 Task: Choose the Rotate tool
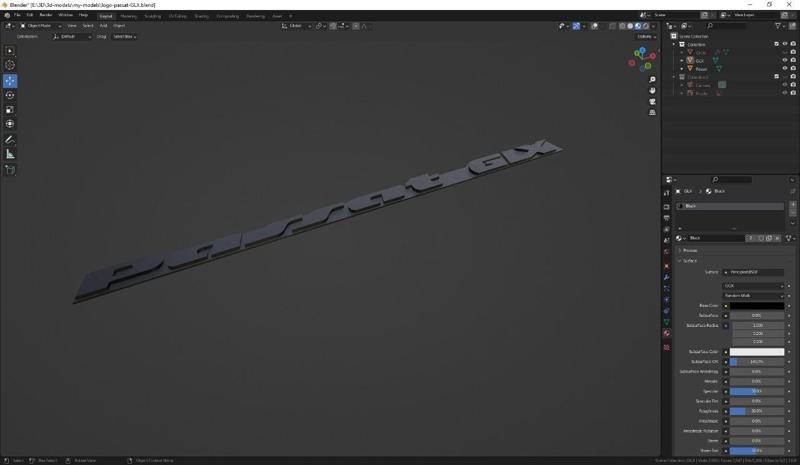[10, 95]
